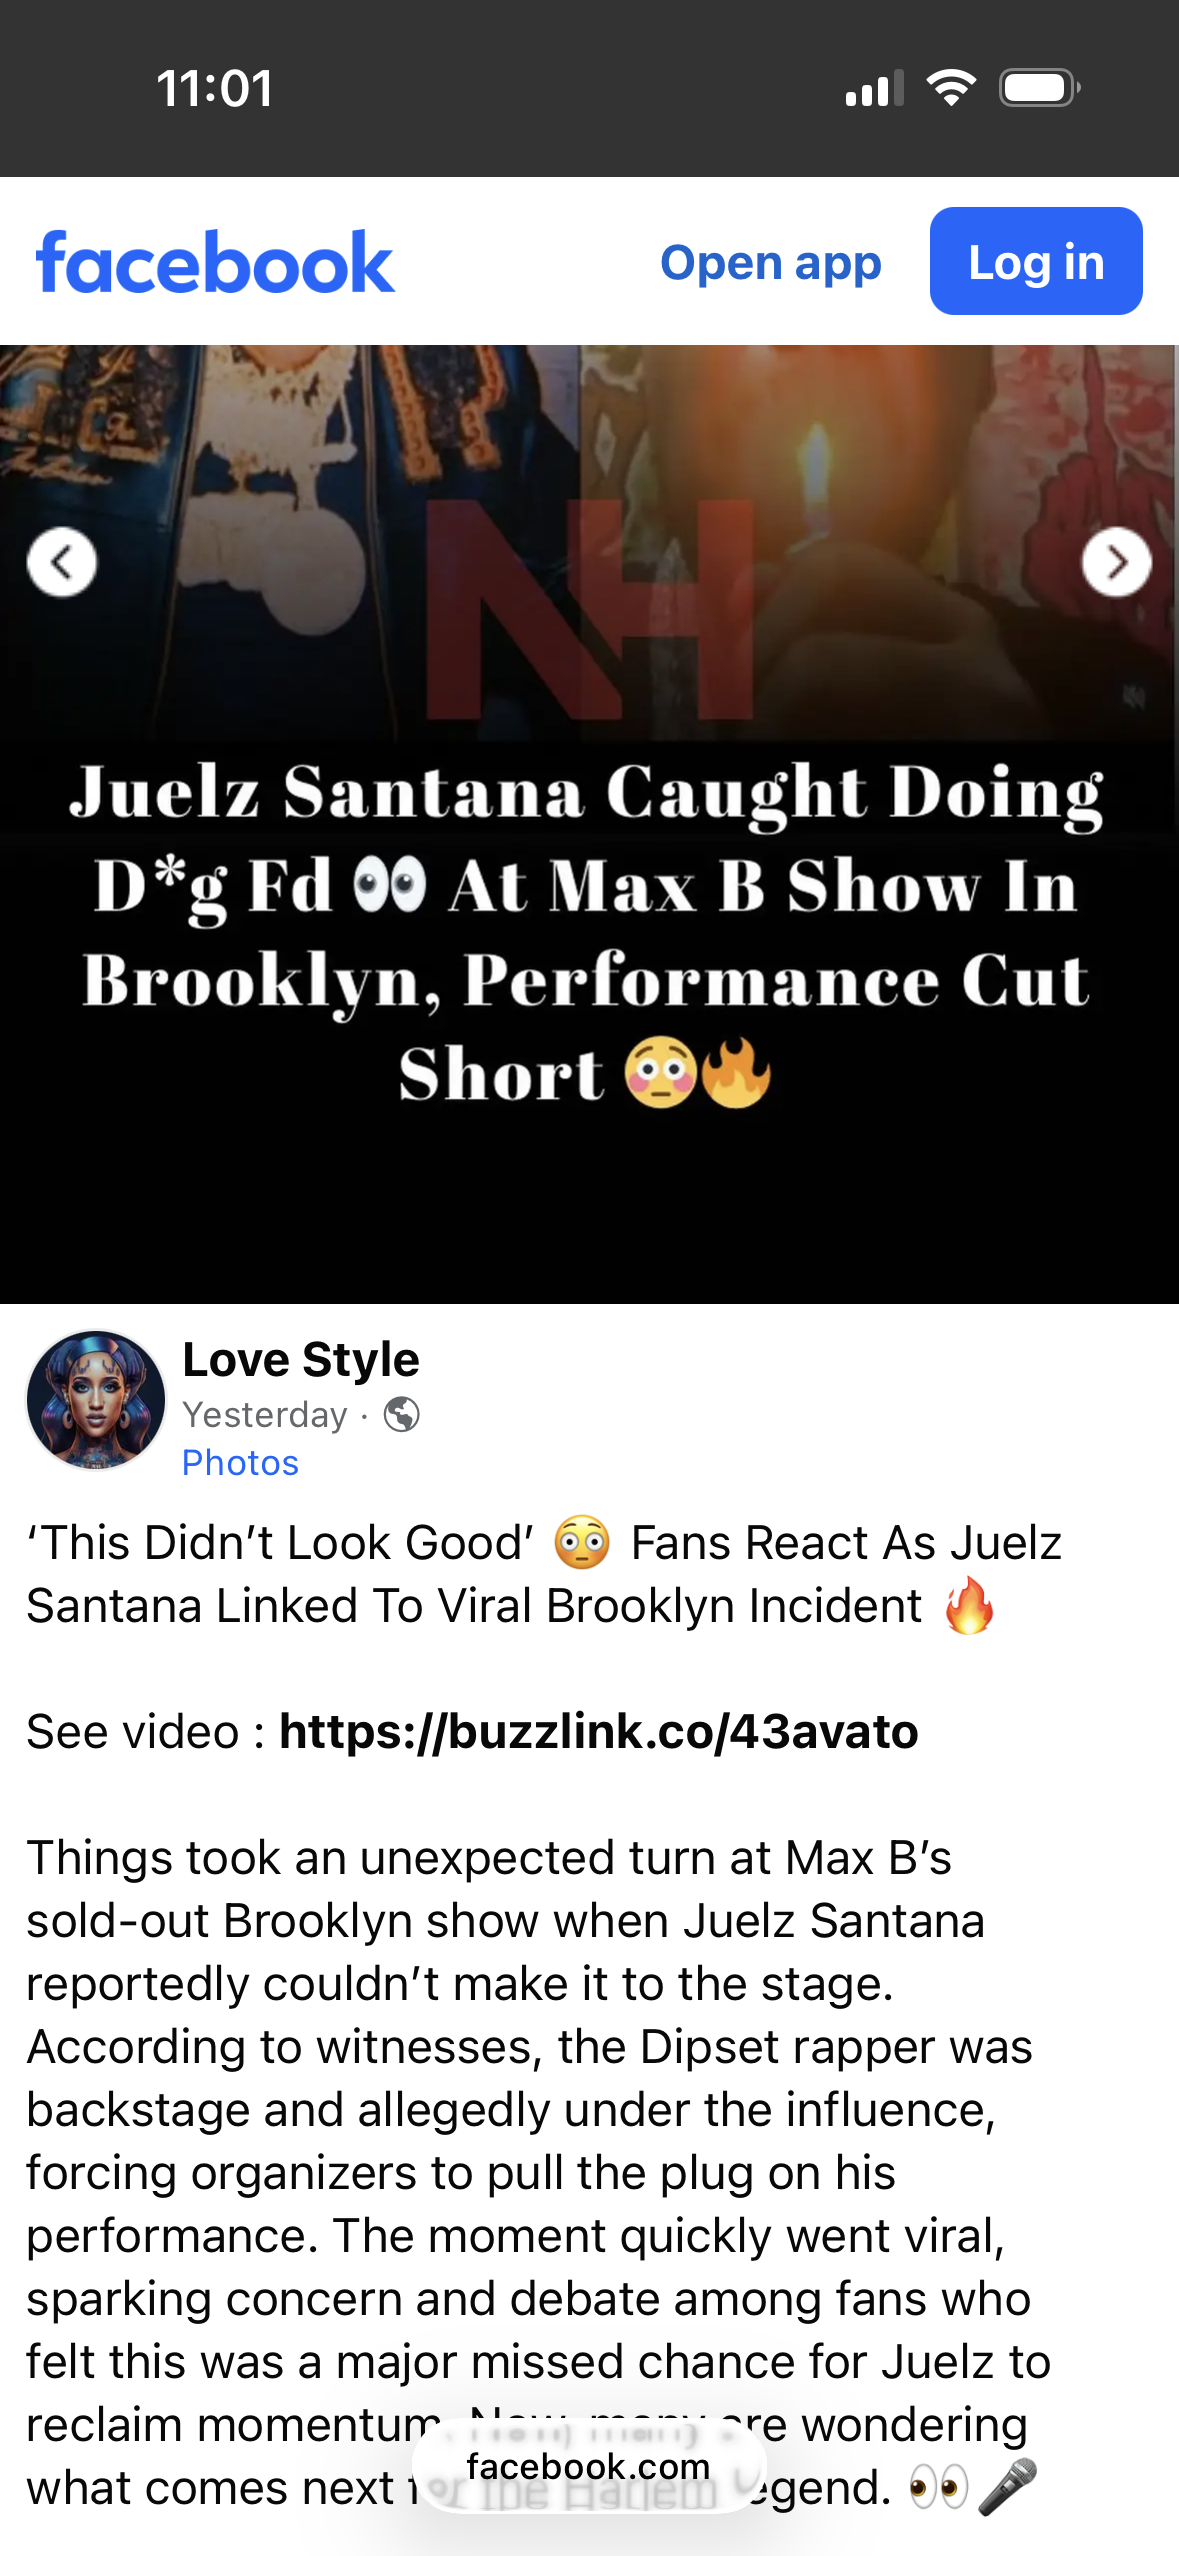Follow the buzzlink.co/43avato video link

pyautogui.click(x=599, y=1731)
